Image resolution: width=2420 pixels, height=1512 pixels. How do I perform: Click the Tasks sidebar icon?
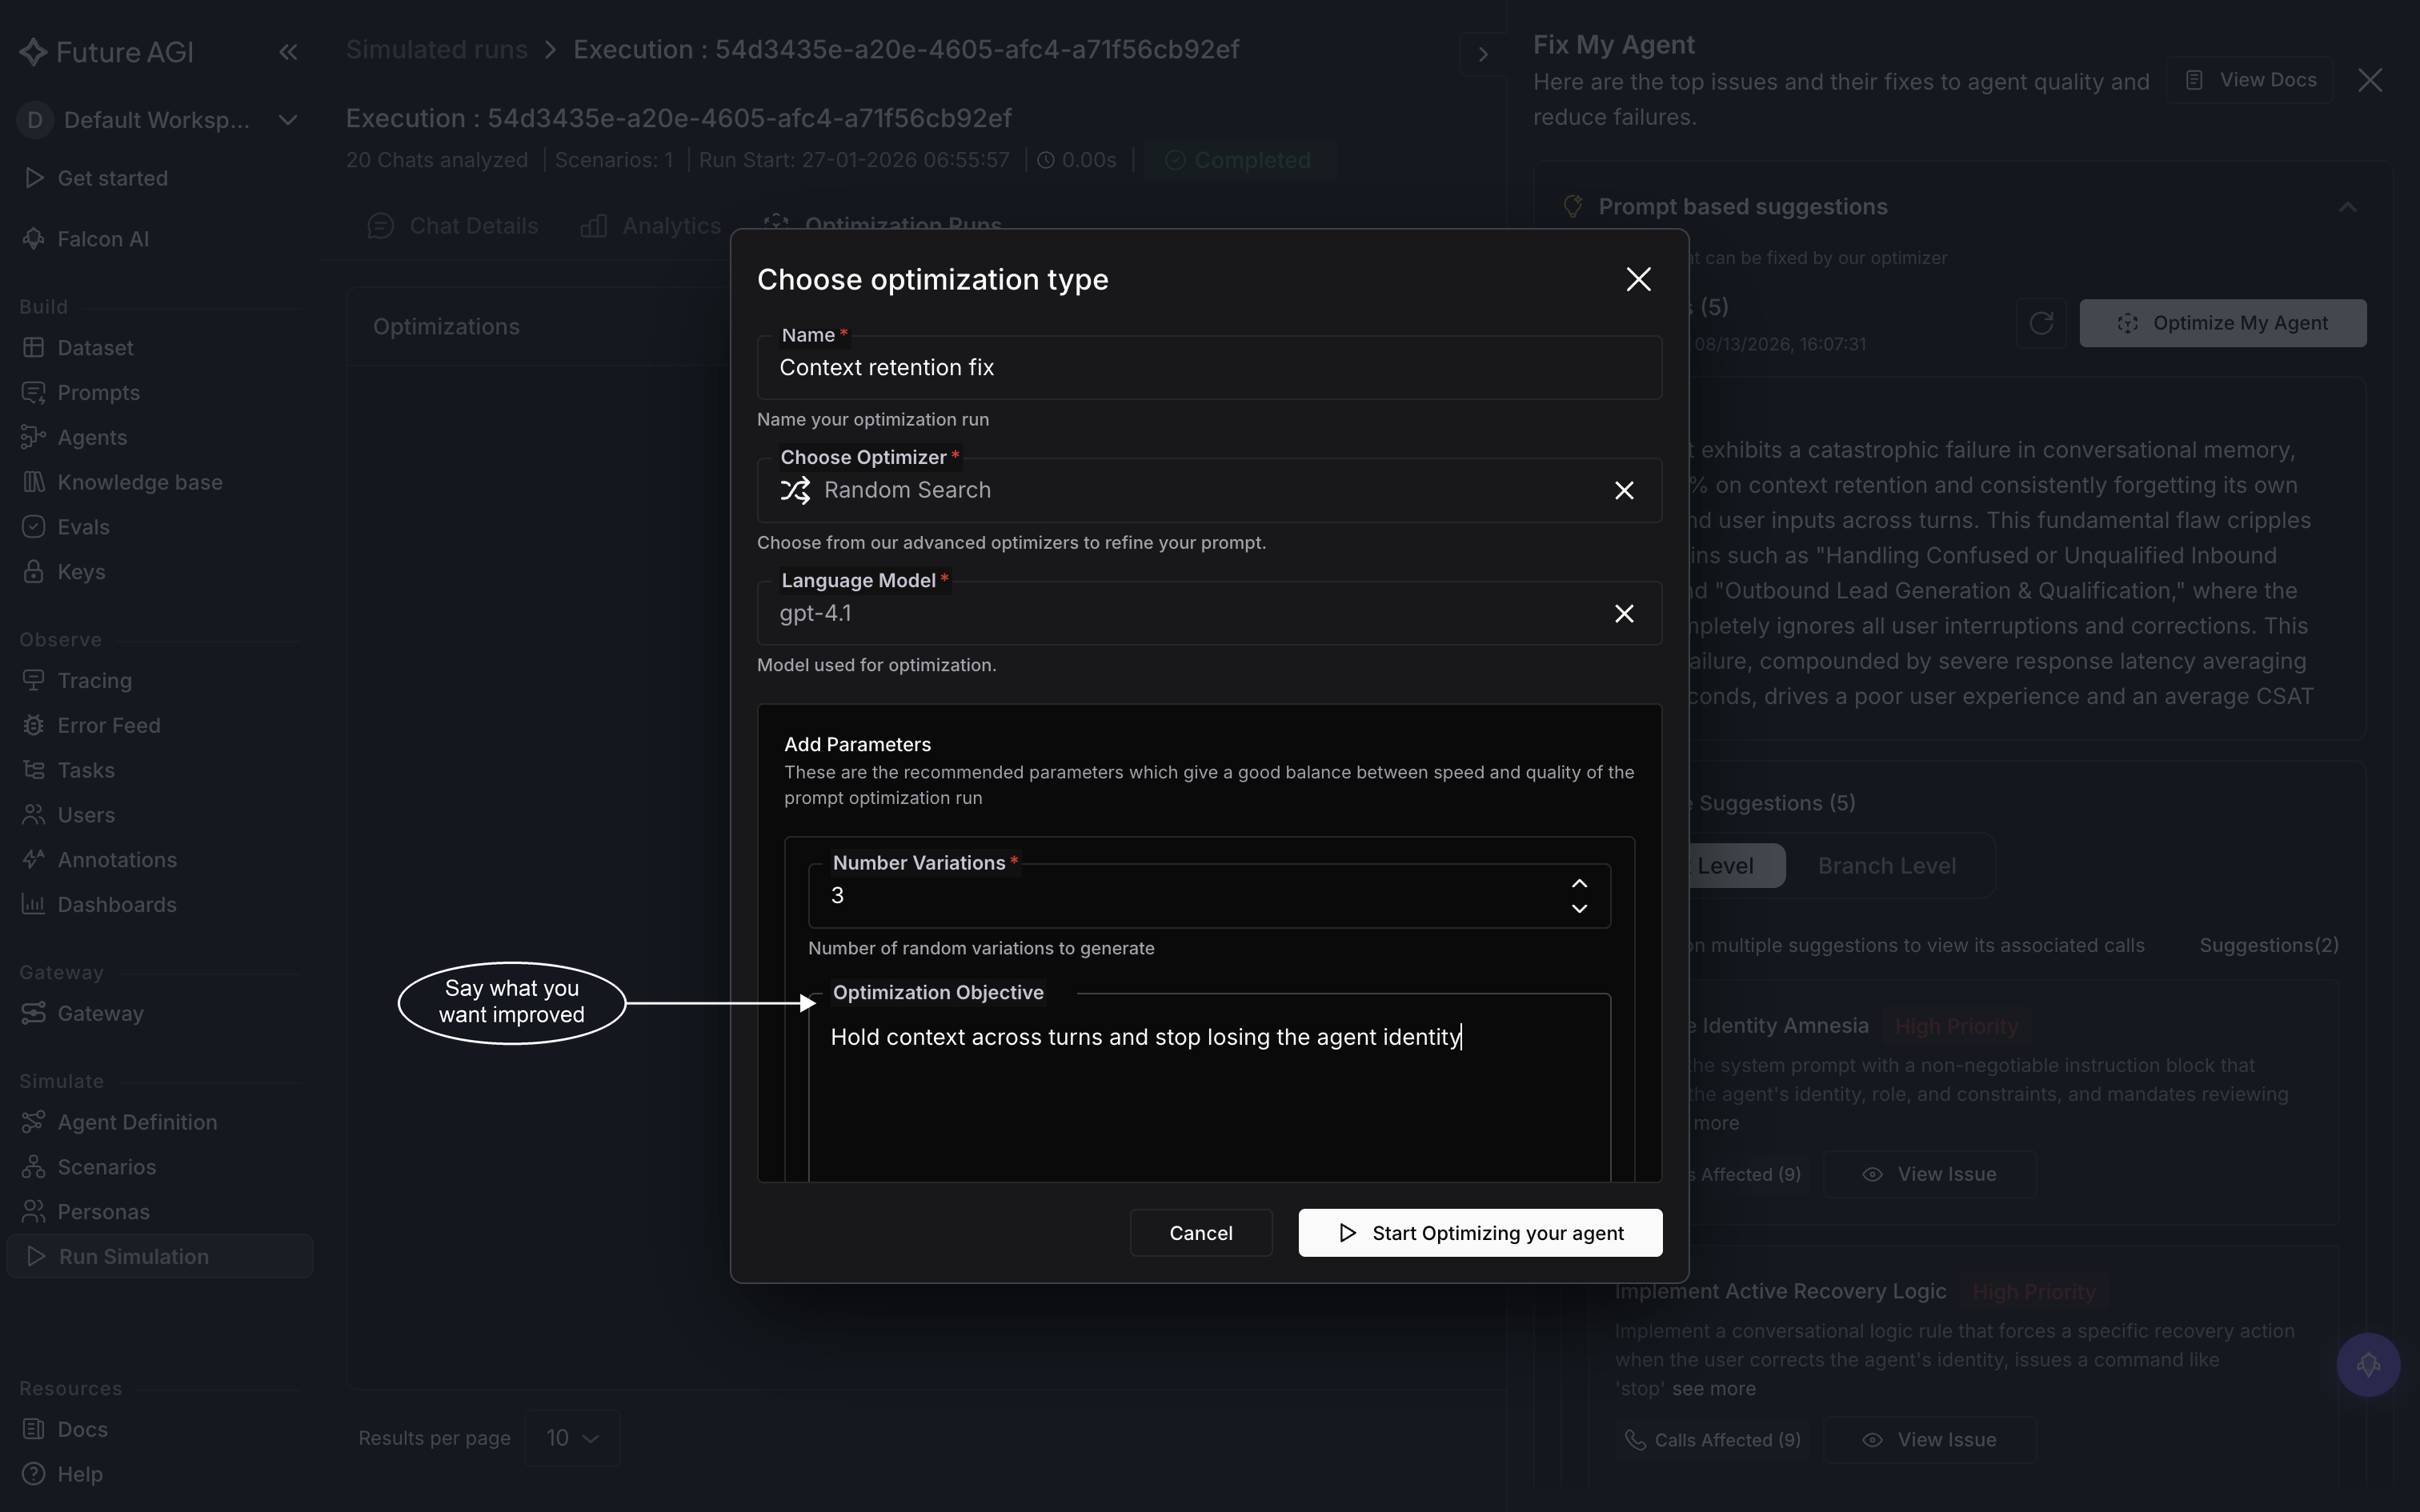pos(33,770)
